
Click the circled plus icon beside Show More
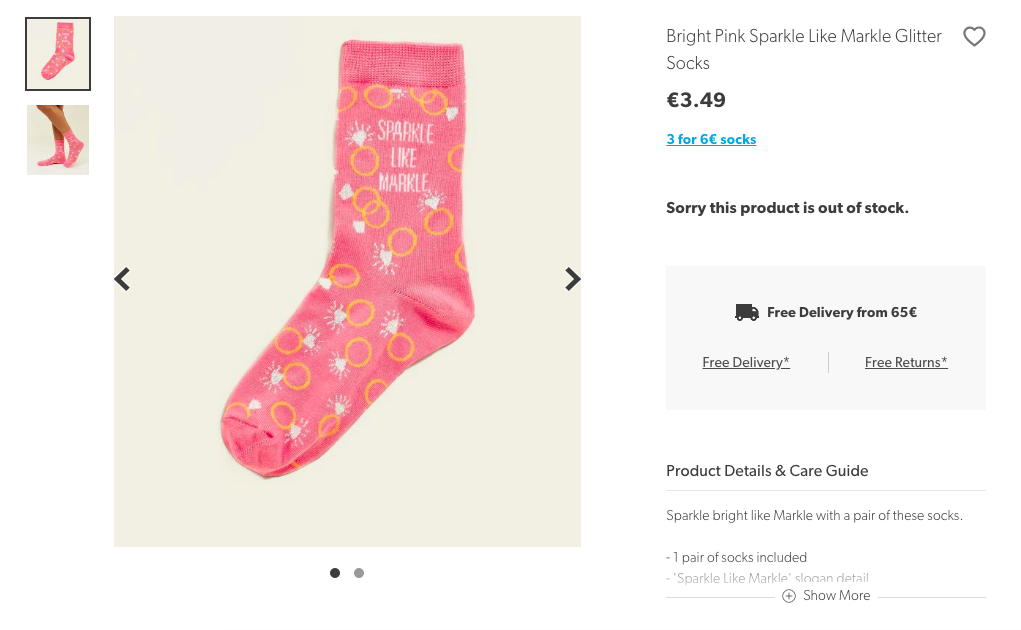pyautogui.click(x=789, y=596)
